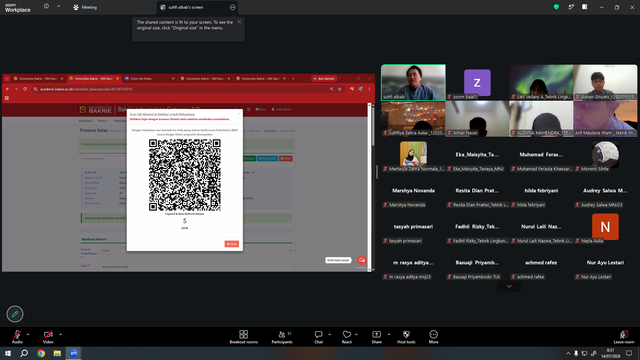Open Windows taskbar search
Screen dimensions: 640x360
coord(24,353)
